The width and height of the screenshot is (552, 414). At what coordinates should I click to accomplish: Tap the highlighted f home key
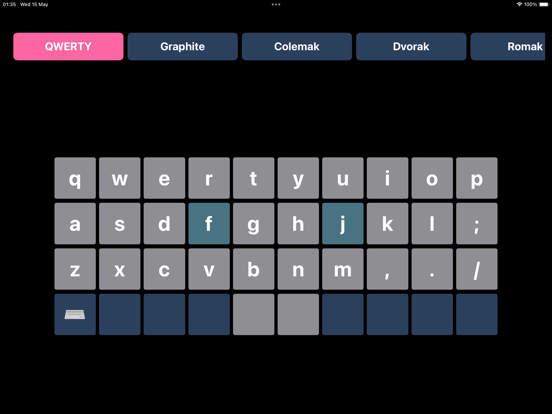(x=209, y=224)
